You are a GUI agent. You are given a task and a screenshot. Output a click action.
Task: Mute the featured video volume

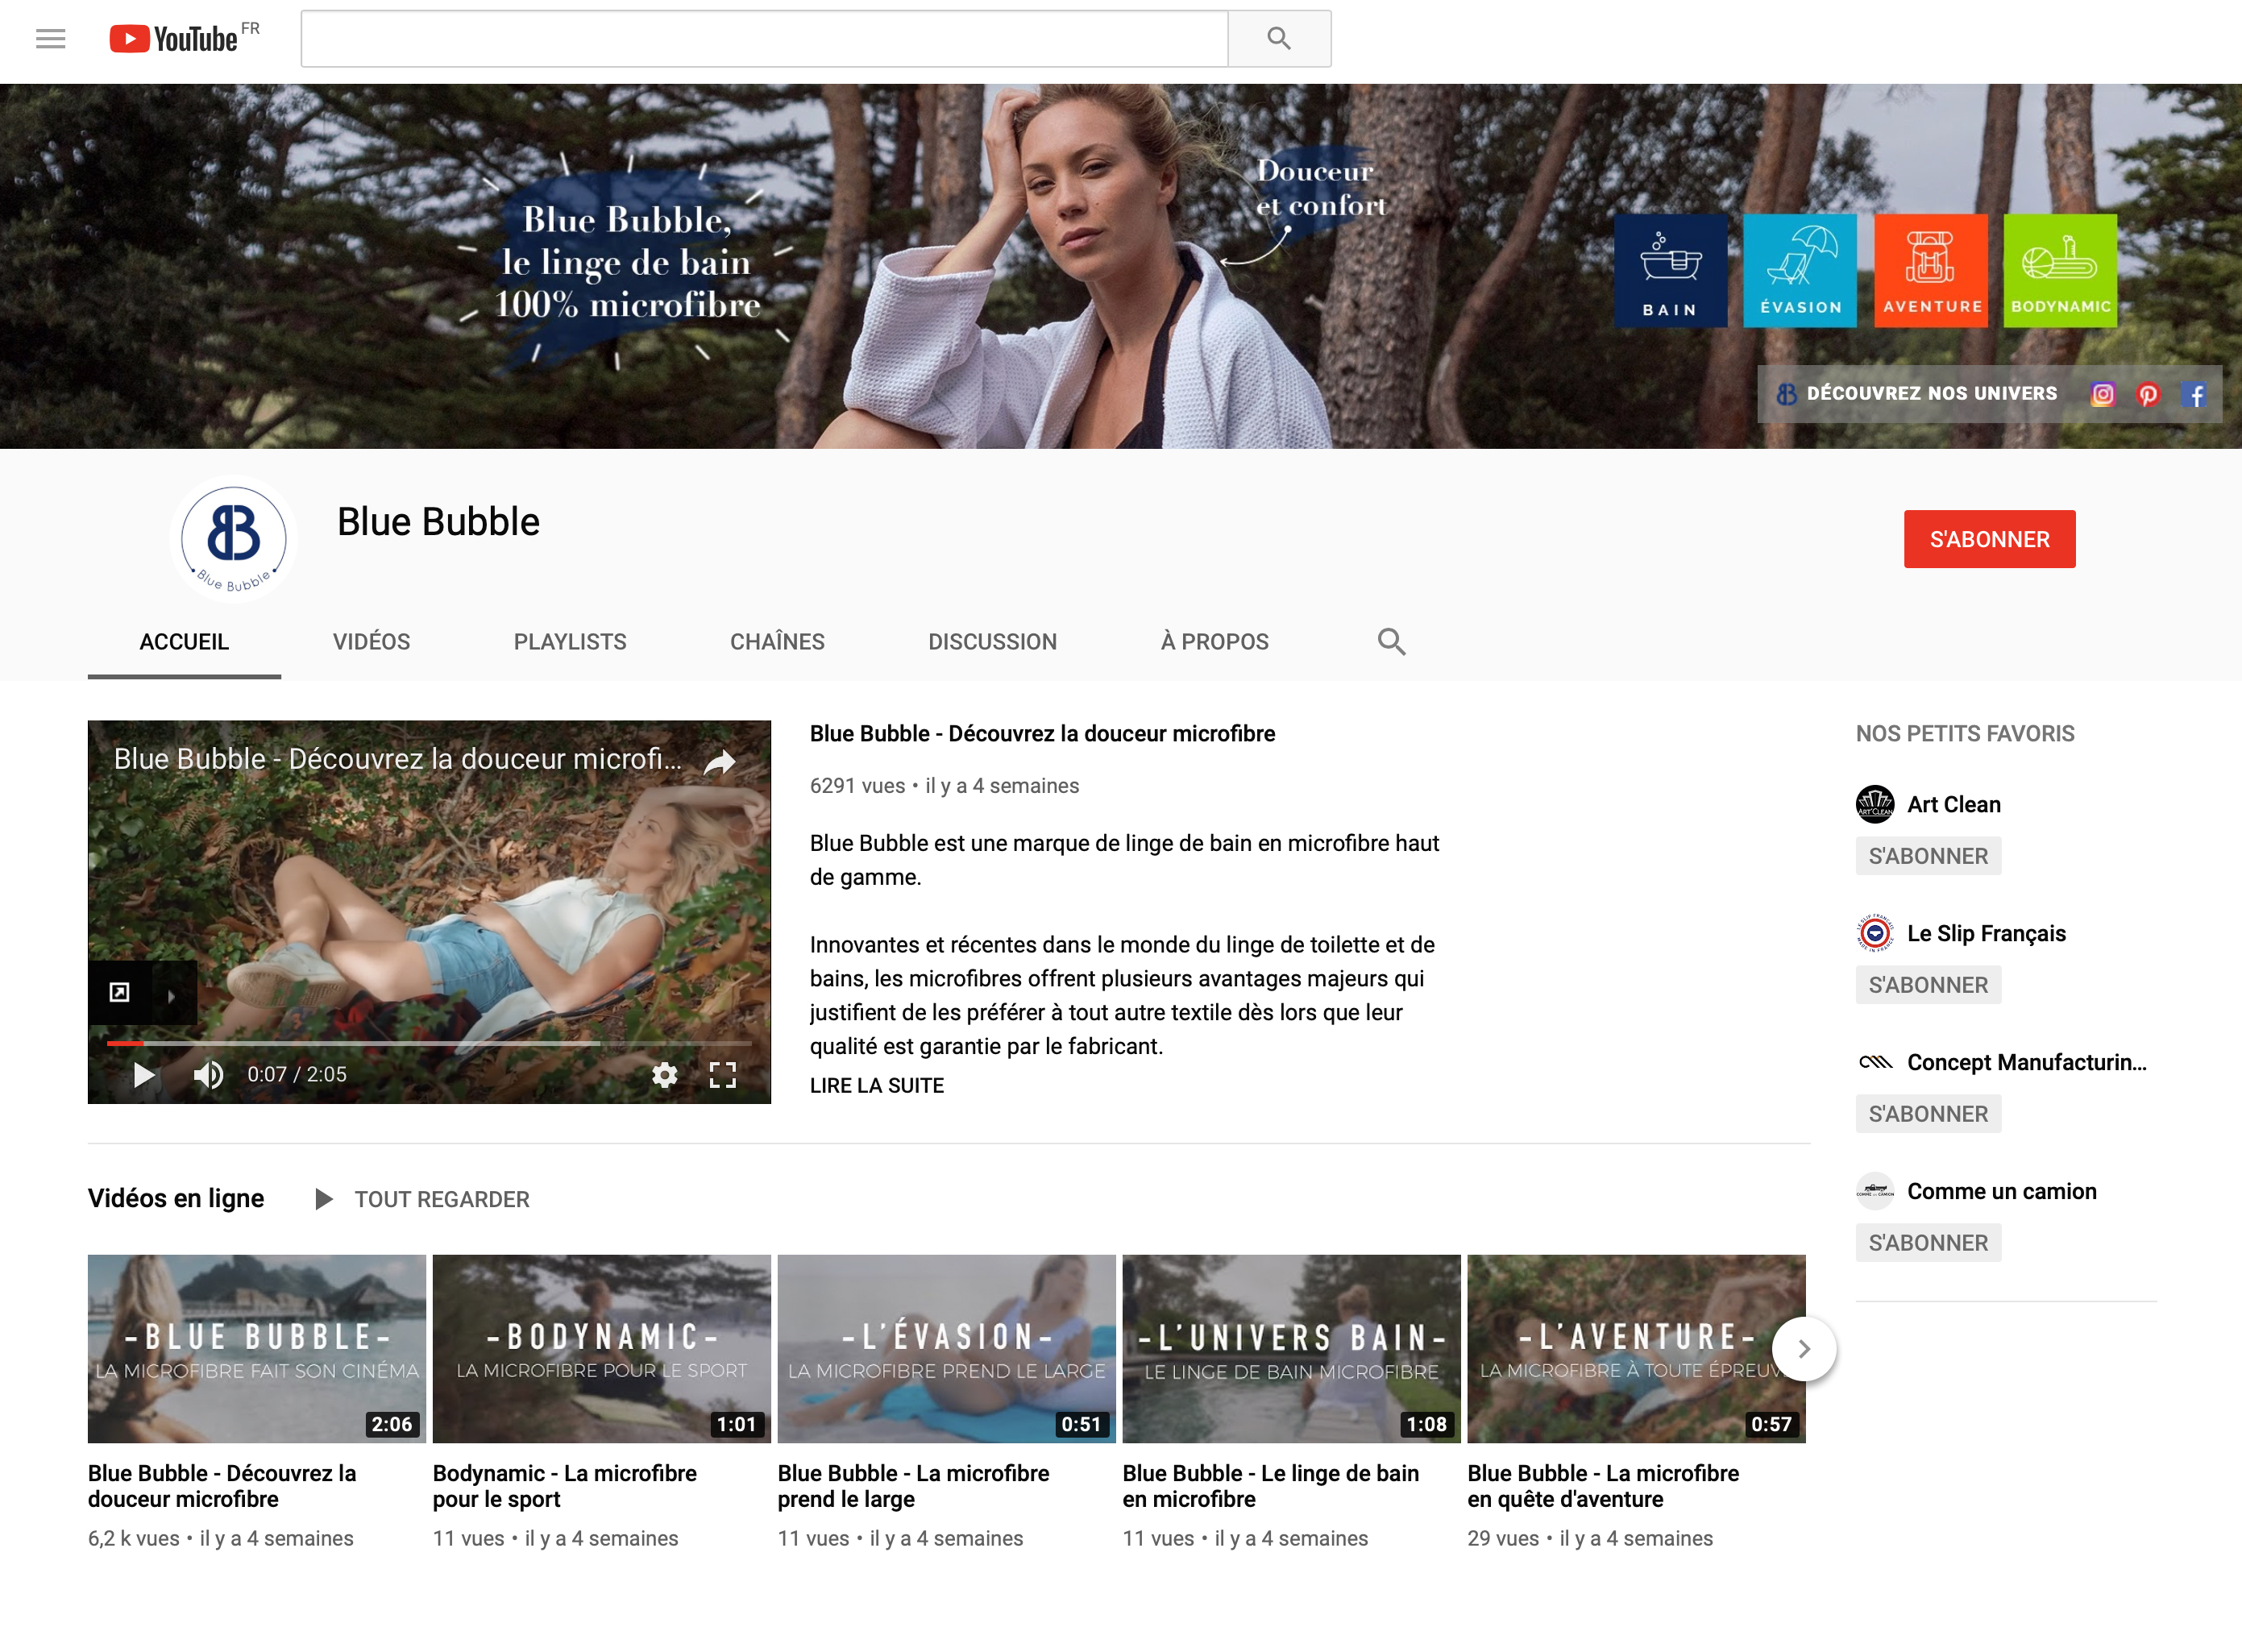click(x=208, y=1075)
